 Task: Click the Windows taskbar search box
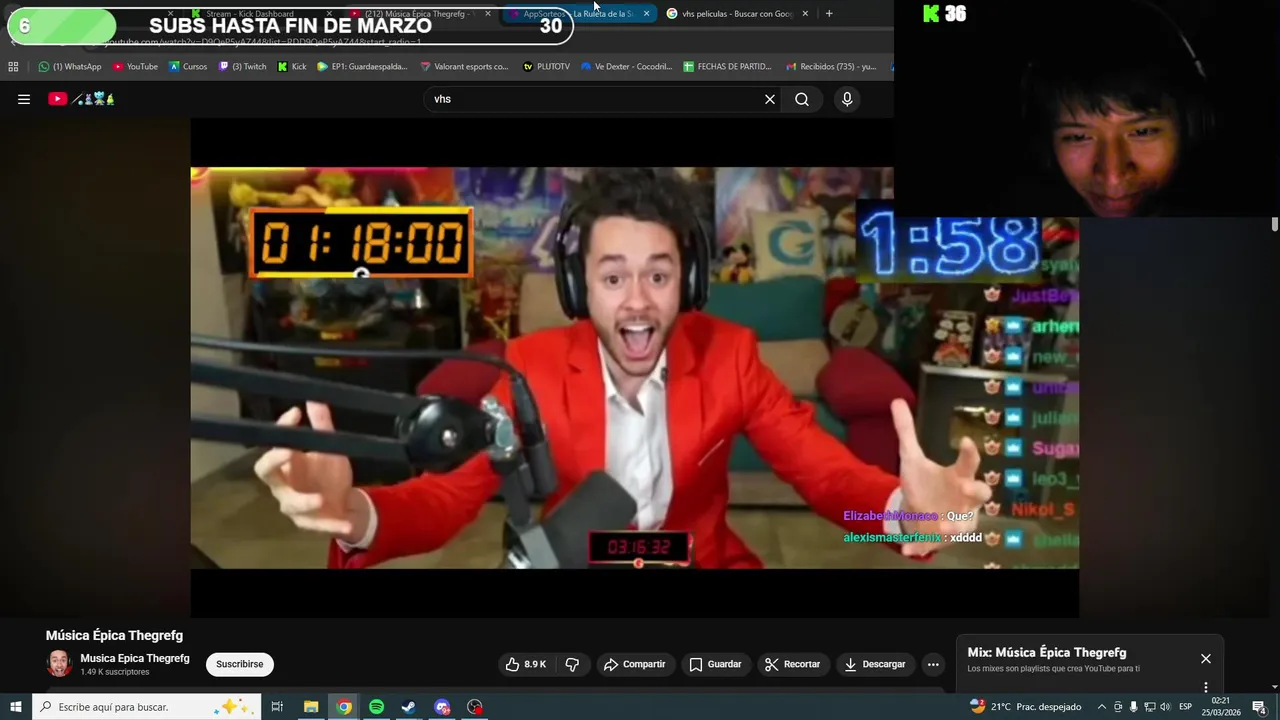147,707
